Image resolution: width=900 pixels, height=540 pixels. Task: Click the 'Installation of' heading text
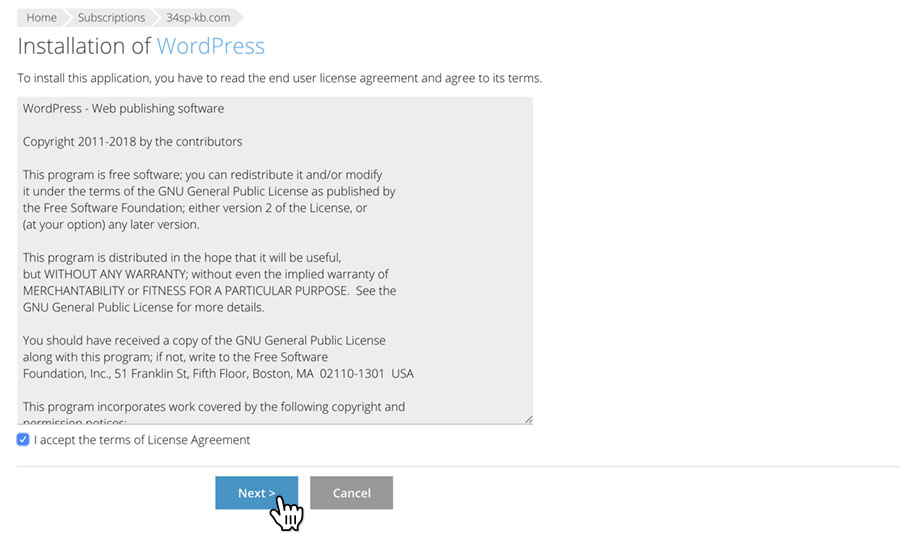click(x=84, y=46)
